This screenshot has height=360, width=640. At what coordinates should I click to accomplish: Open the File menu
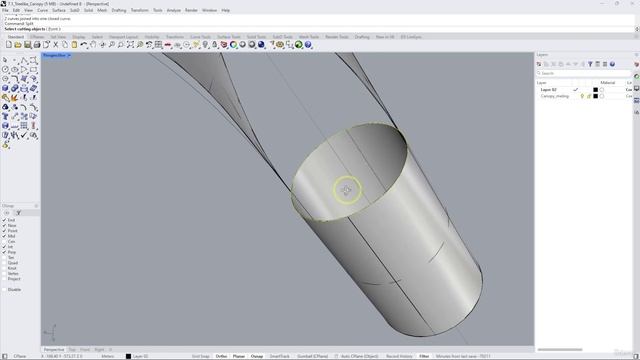5,10
